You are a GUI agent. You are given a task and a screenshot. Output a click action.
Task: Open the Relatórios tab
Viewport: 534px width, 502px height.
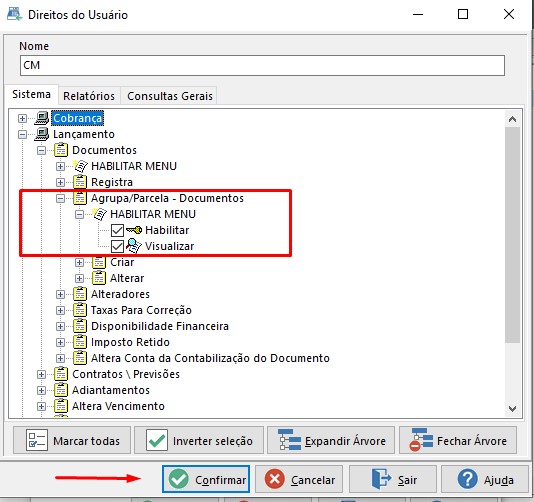click(x=89, y=96)
